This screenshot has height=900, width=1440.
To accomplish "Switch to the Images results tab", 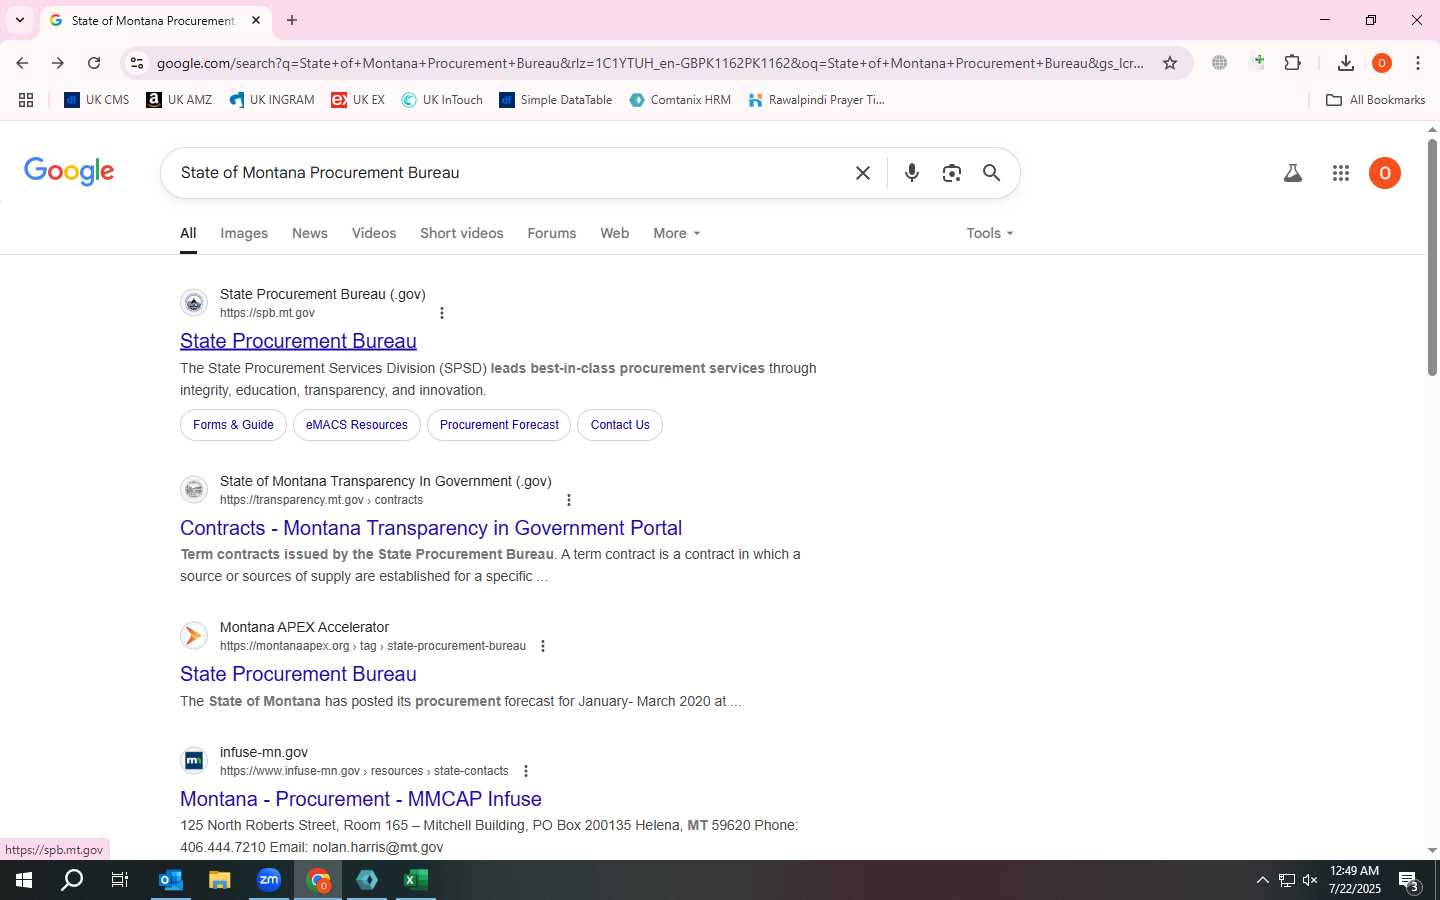I will 244,233.
